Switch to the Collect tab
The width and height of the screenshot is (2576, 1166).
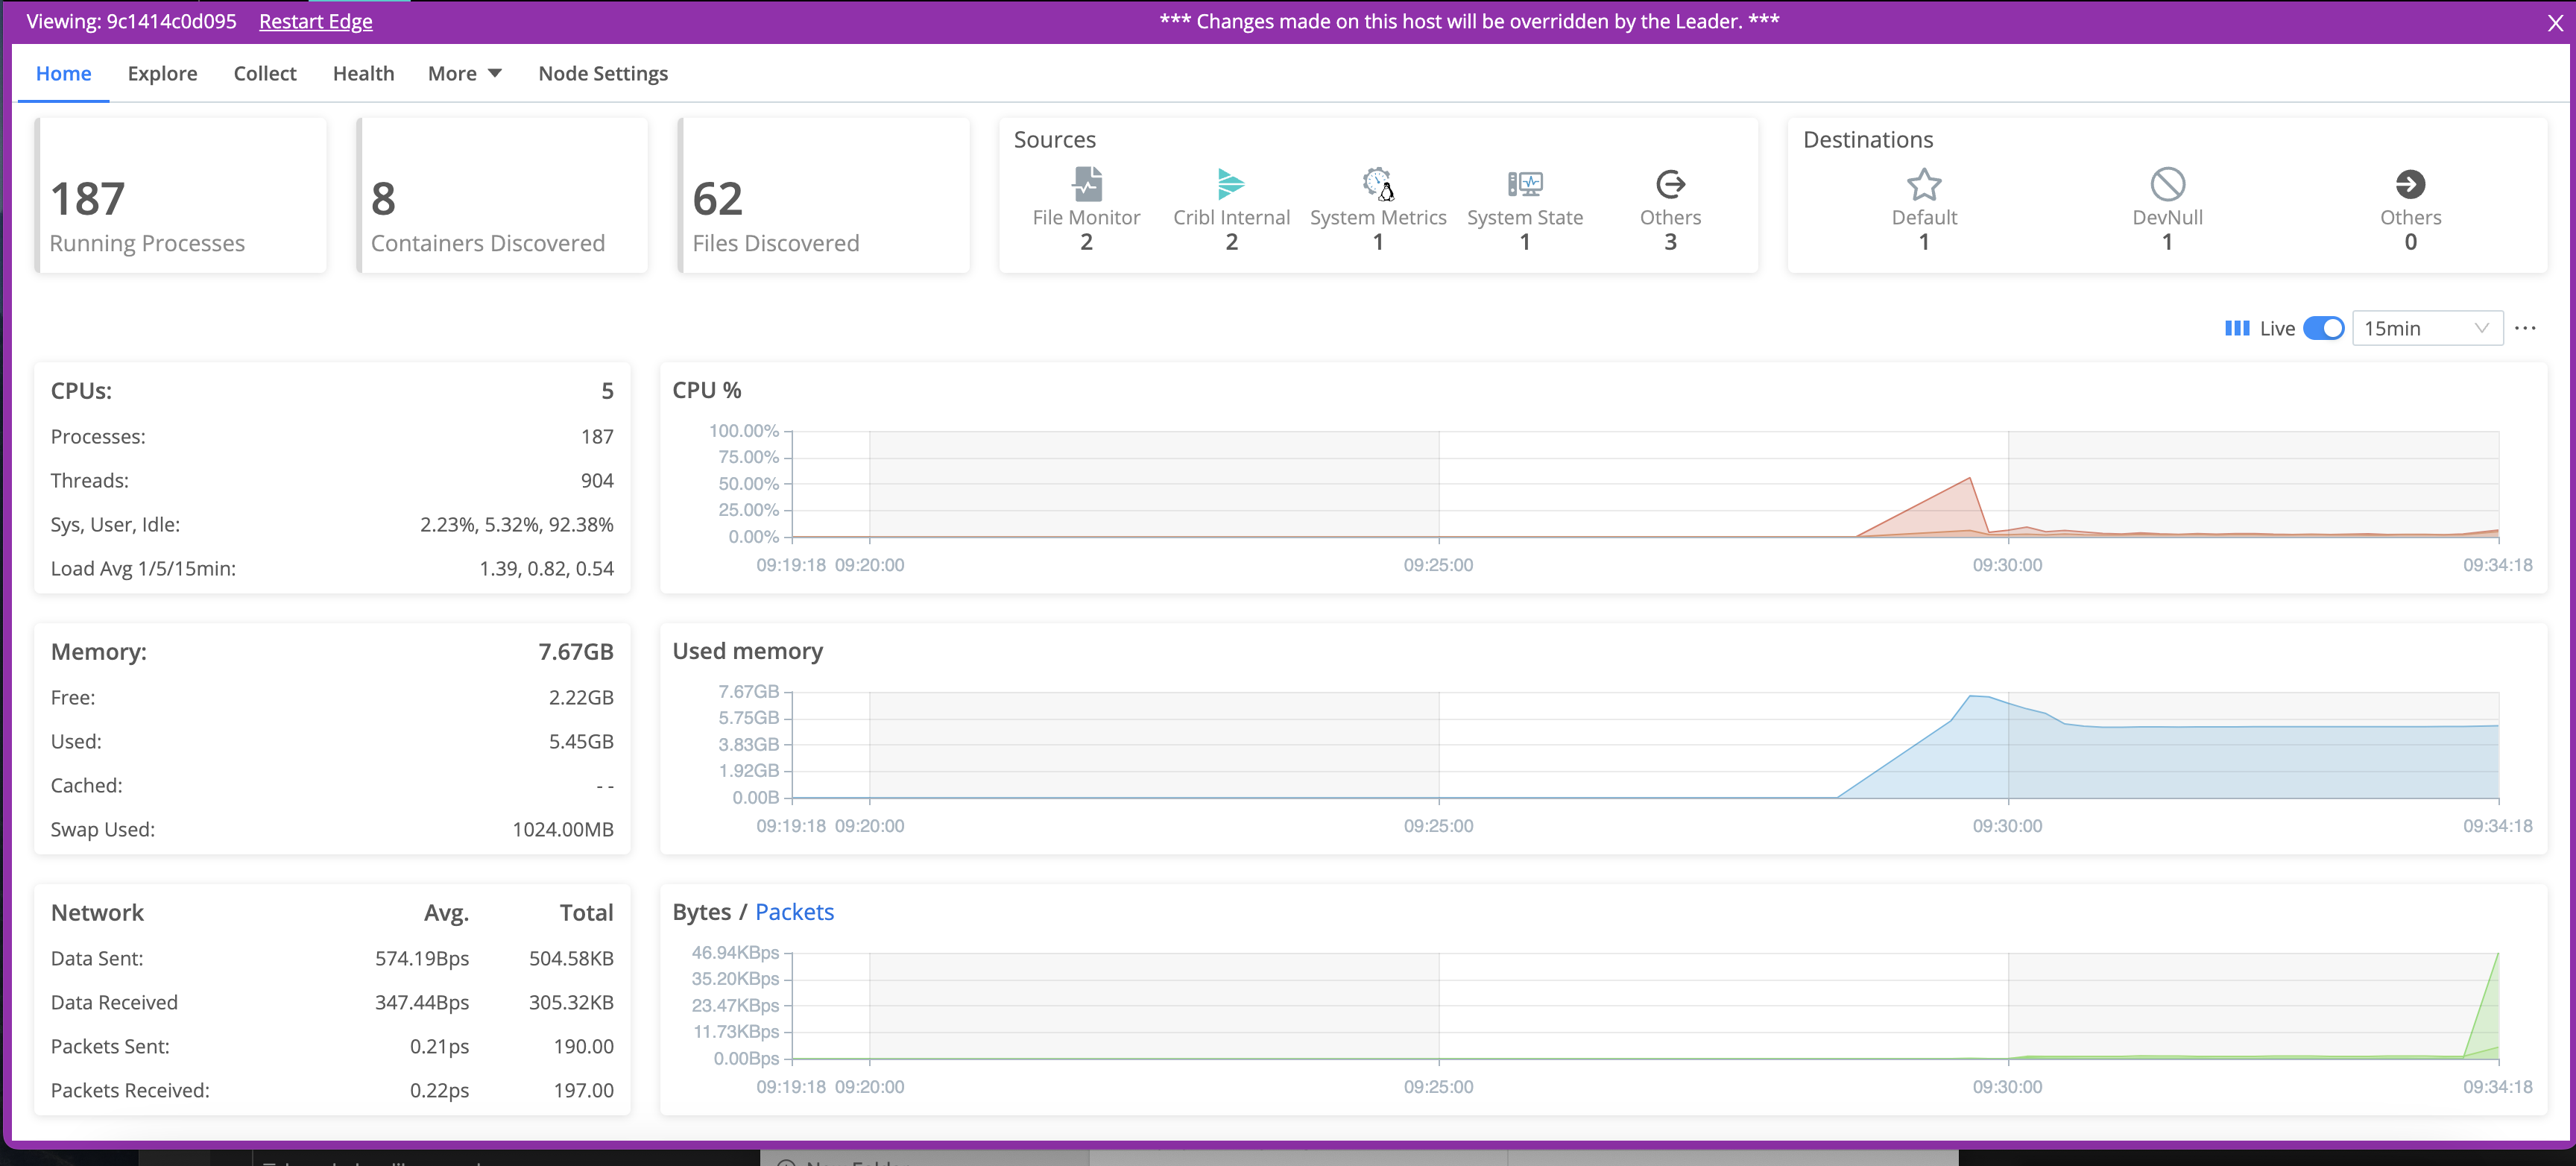pyautogui.click(x=265, y=73)
